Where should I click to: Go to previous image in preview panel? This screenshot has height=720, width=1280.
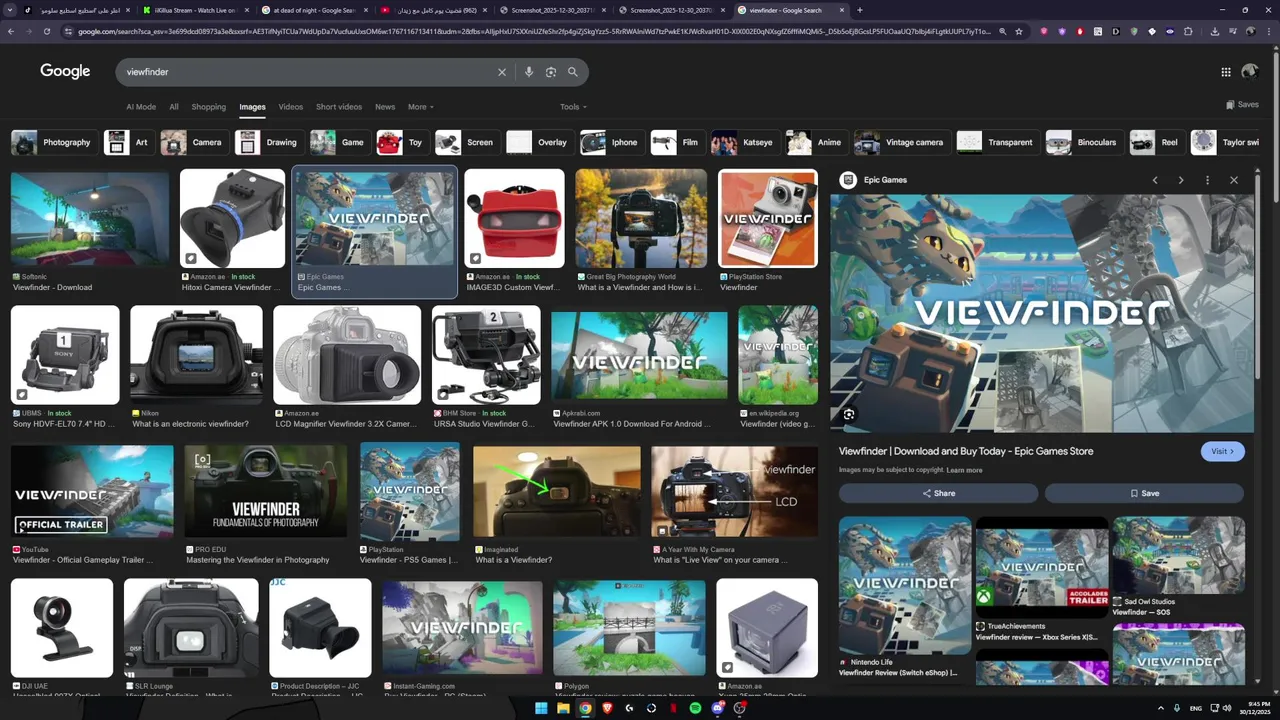1155,180
